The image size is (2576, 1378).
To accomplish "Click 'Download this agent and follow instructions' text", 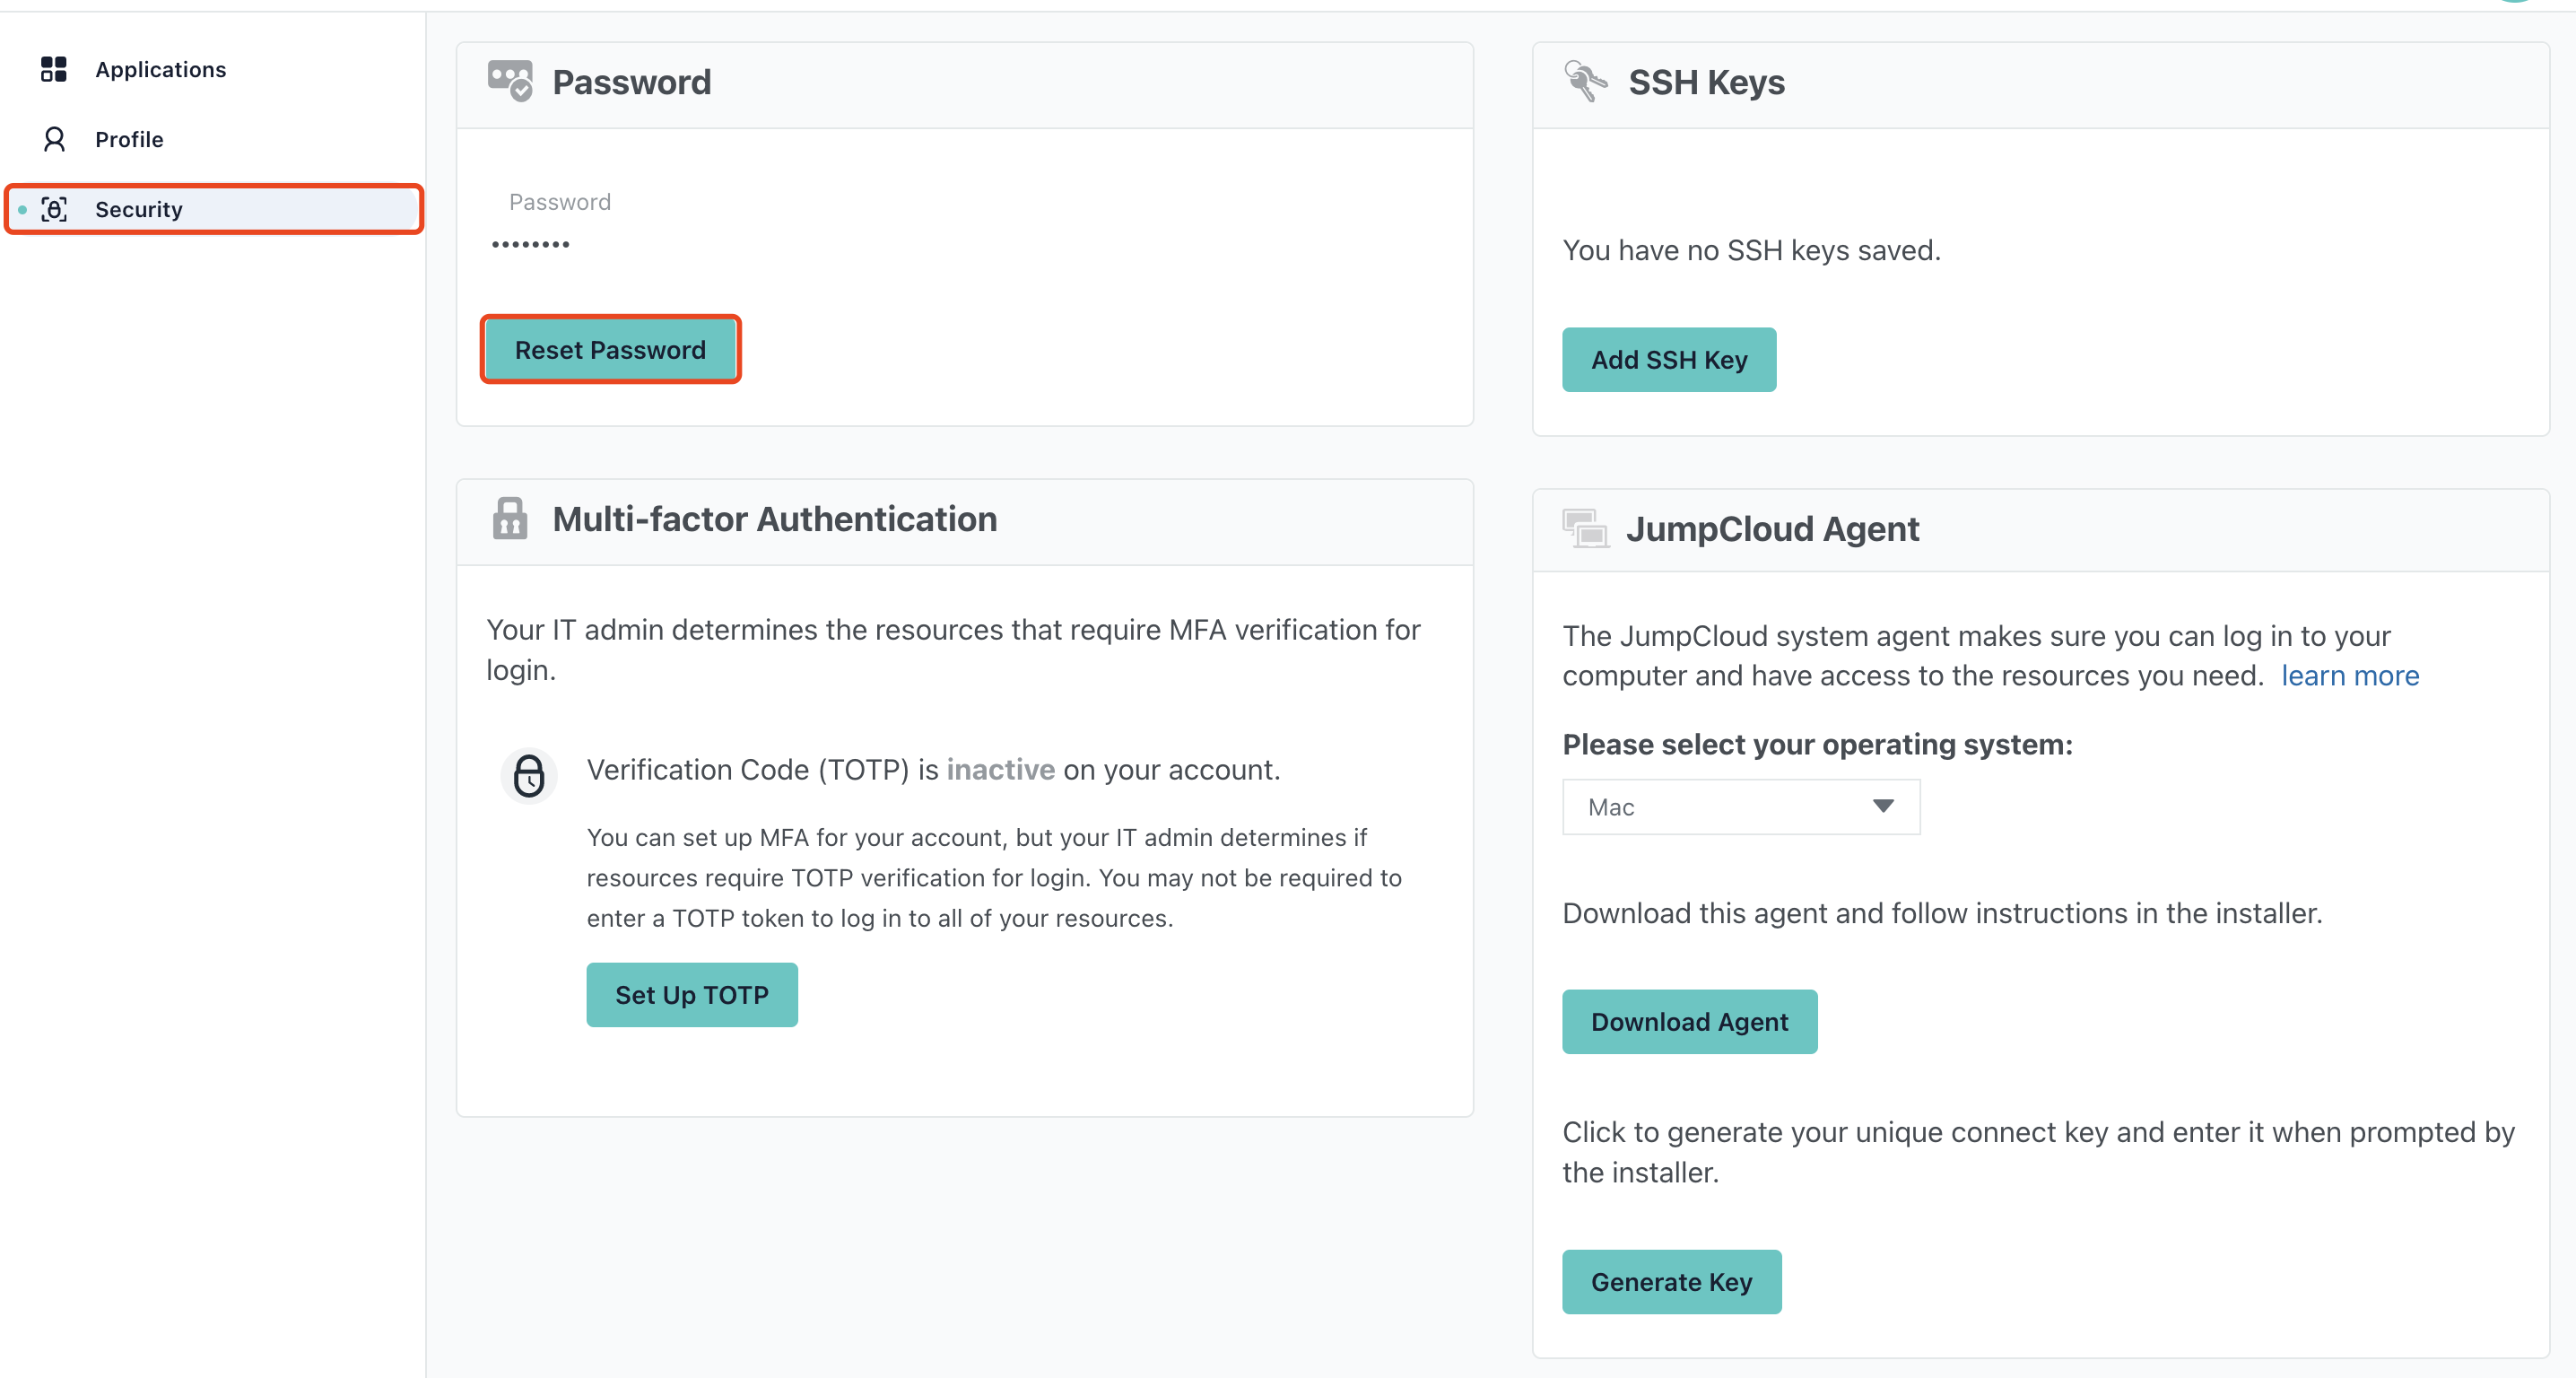I will 1943,913.
